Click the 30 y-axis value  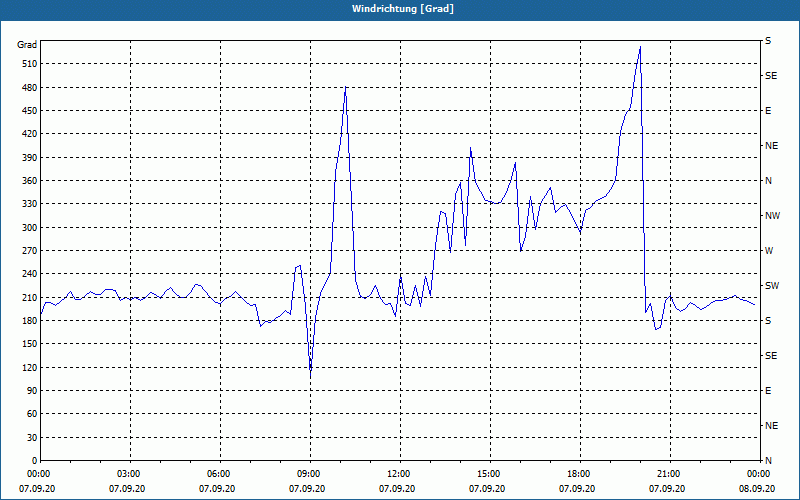click(32, 438)
